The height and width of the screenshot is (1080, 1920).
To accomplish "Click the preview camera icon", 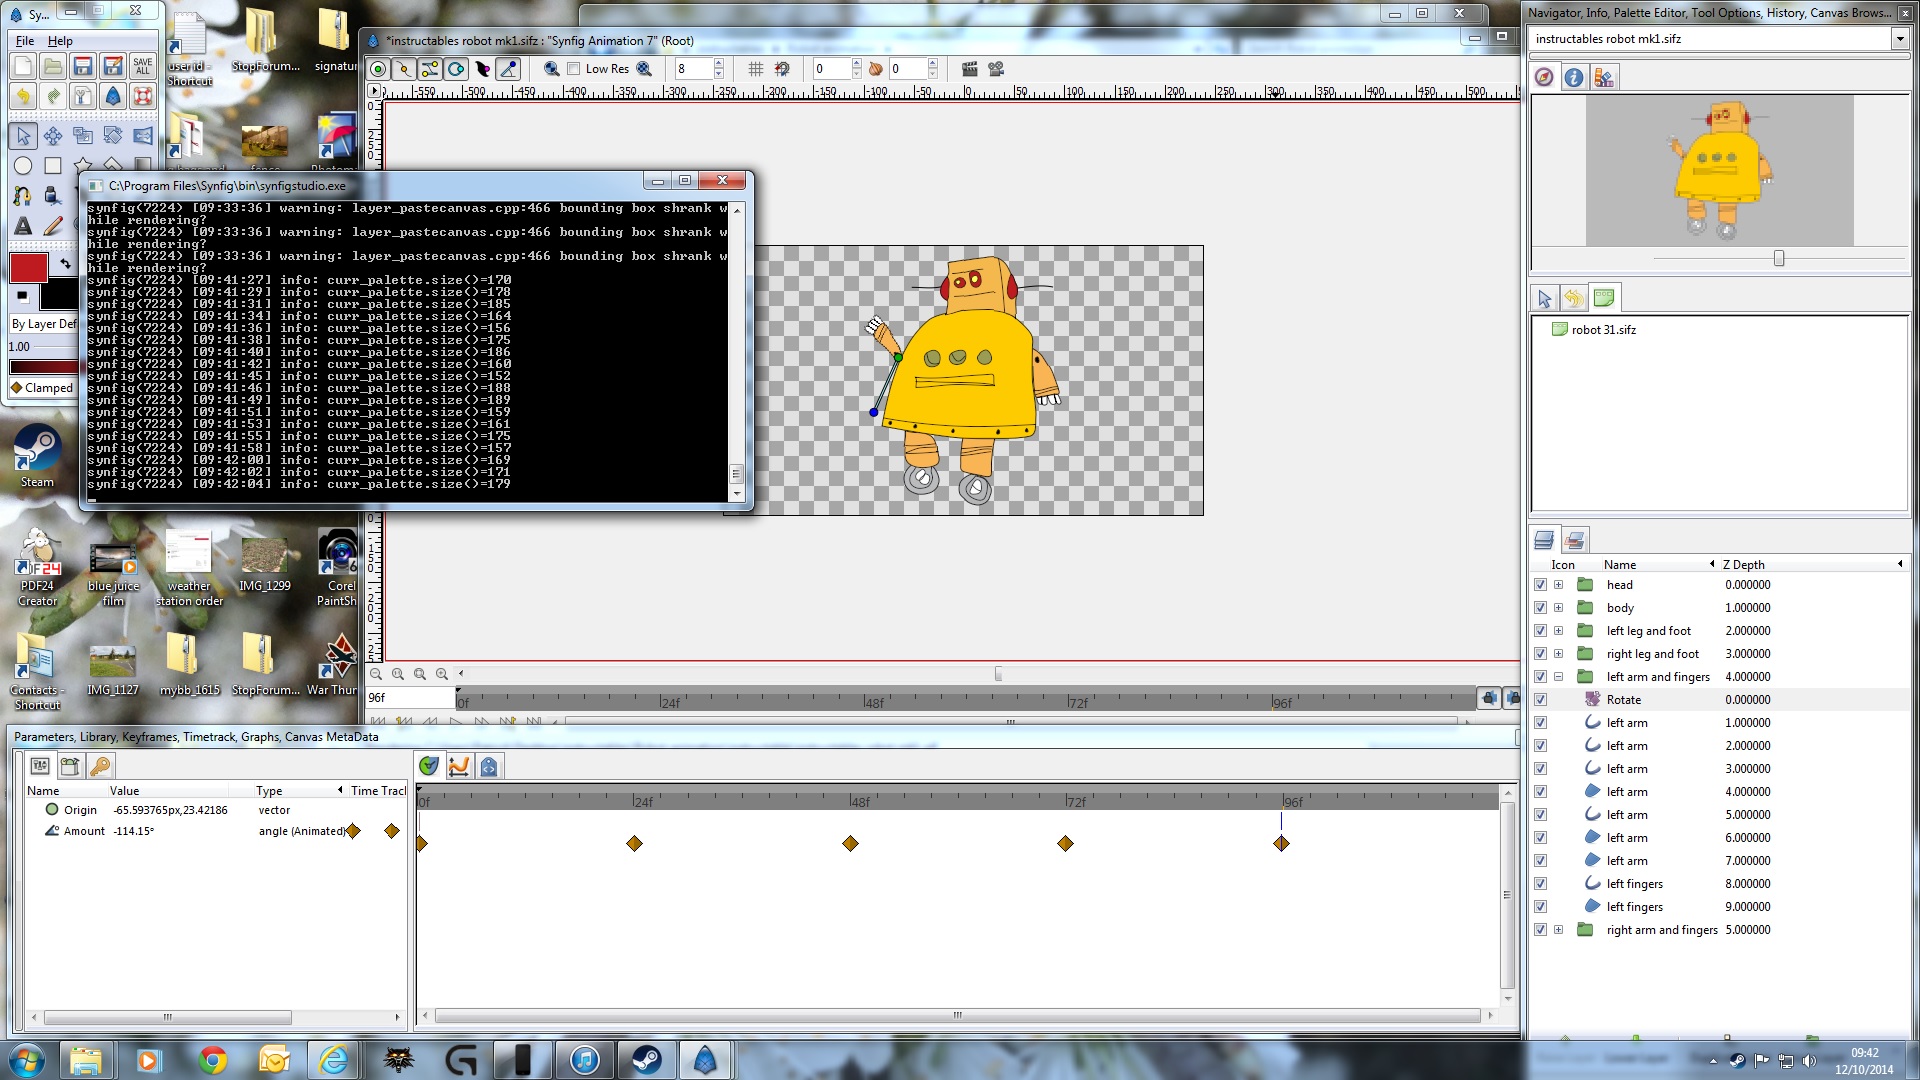I will pyautogui.click(x=996, y=69).
